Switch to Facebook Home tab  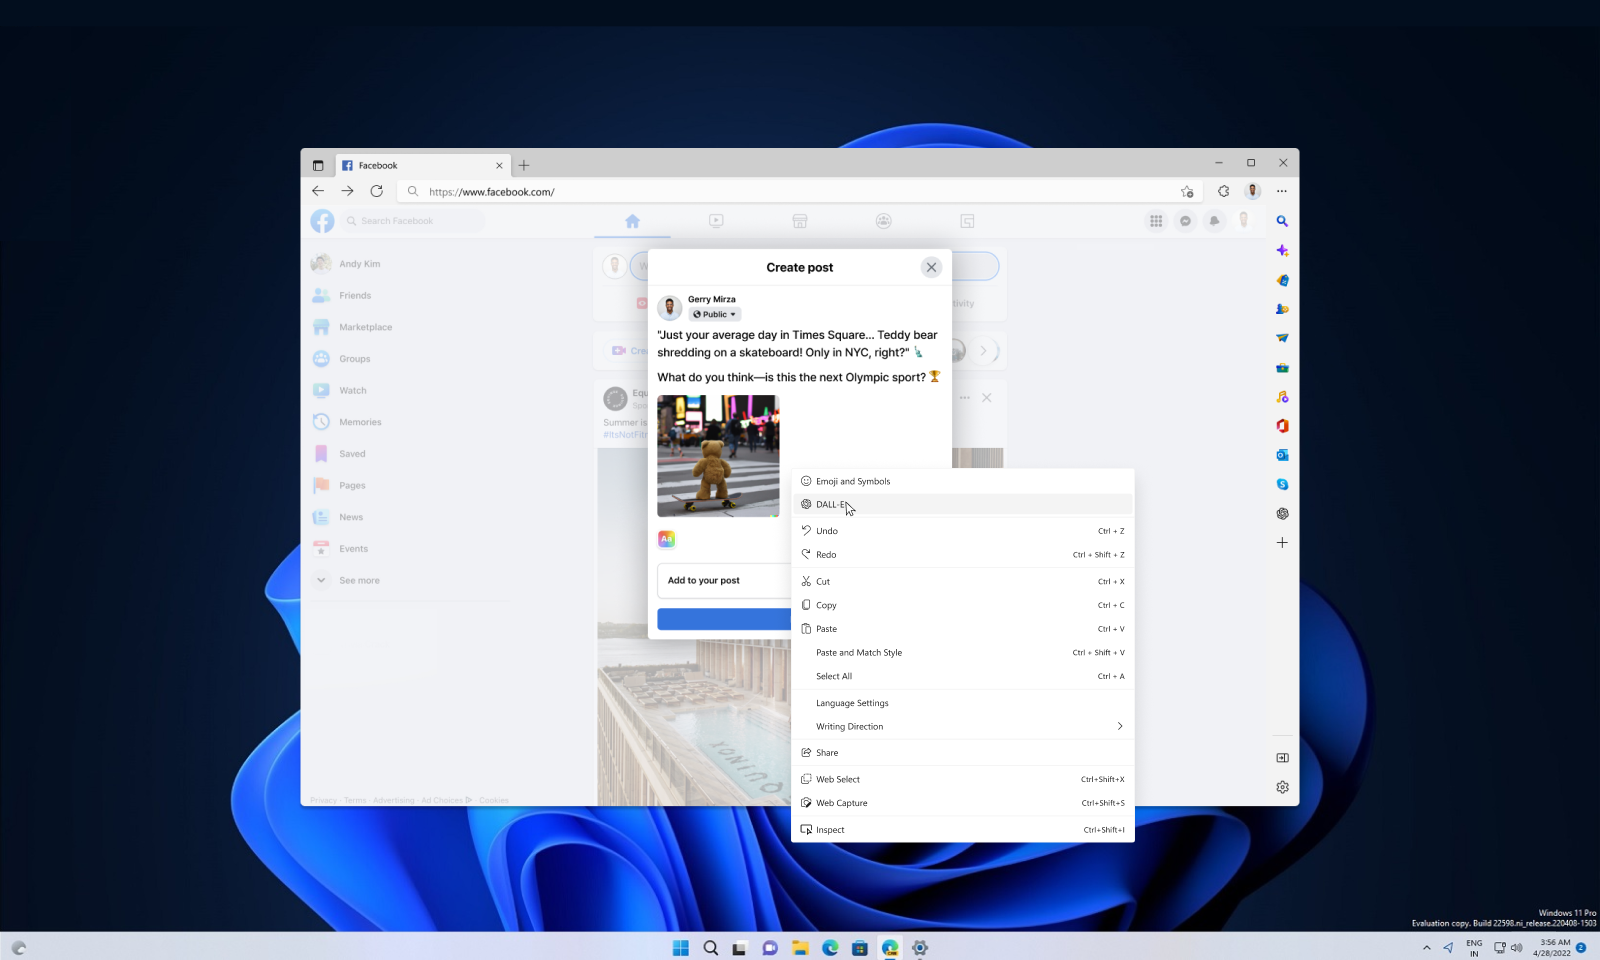[632, 221]
